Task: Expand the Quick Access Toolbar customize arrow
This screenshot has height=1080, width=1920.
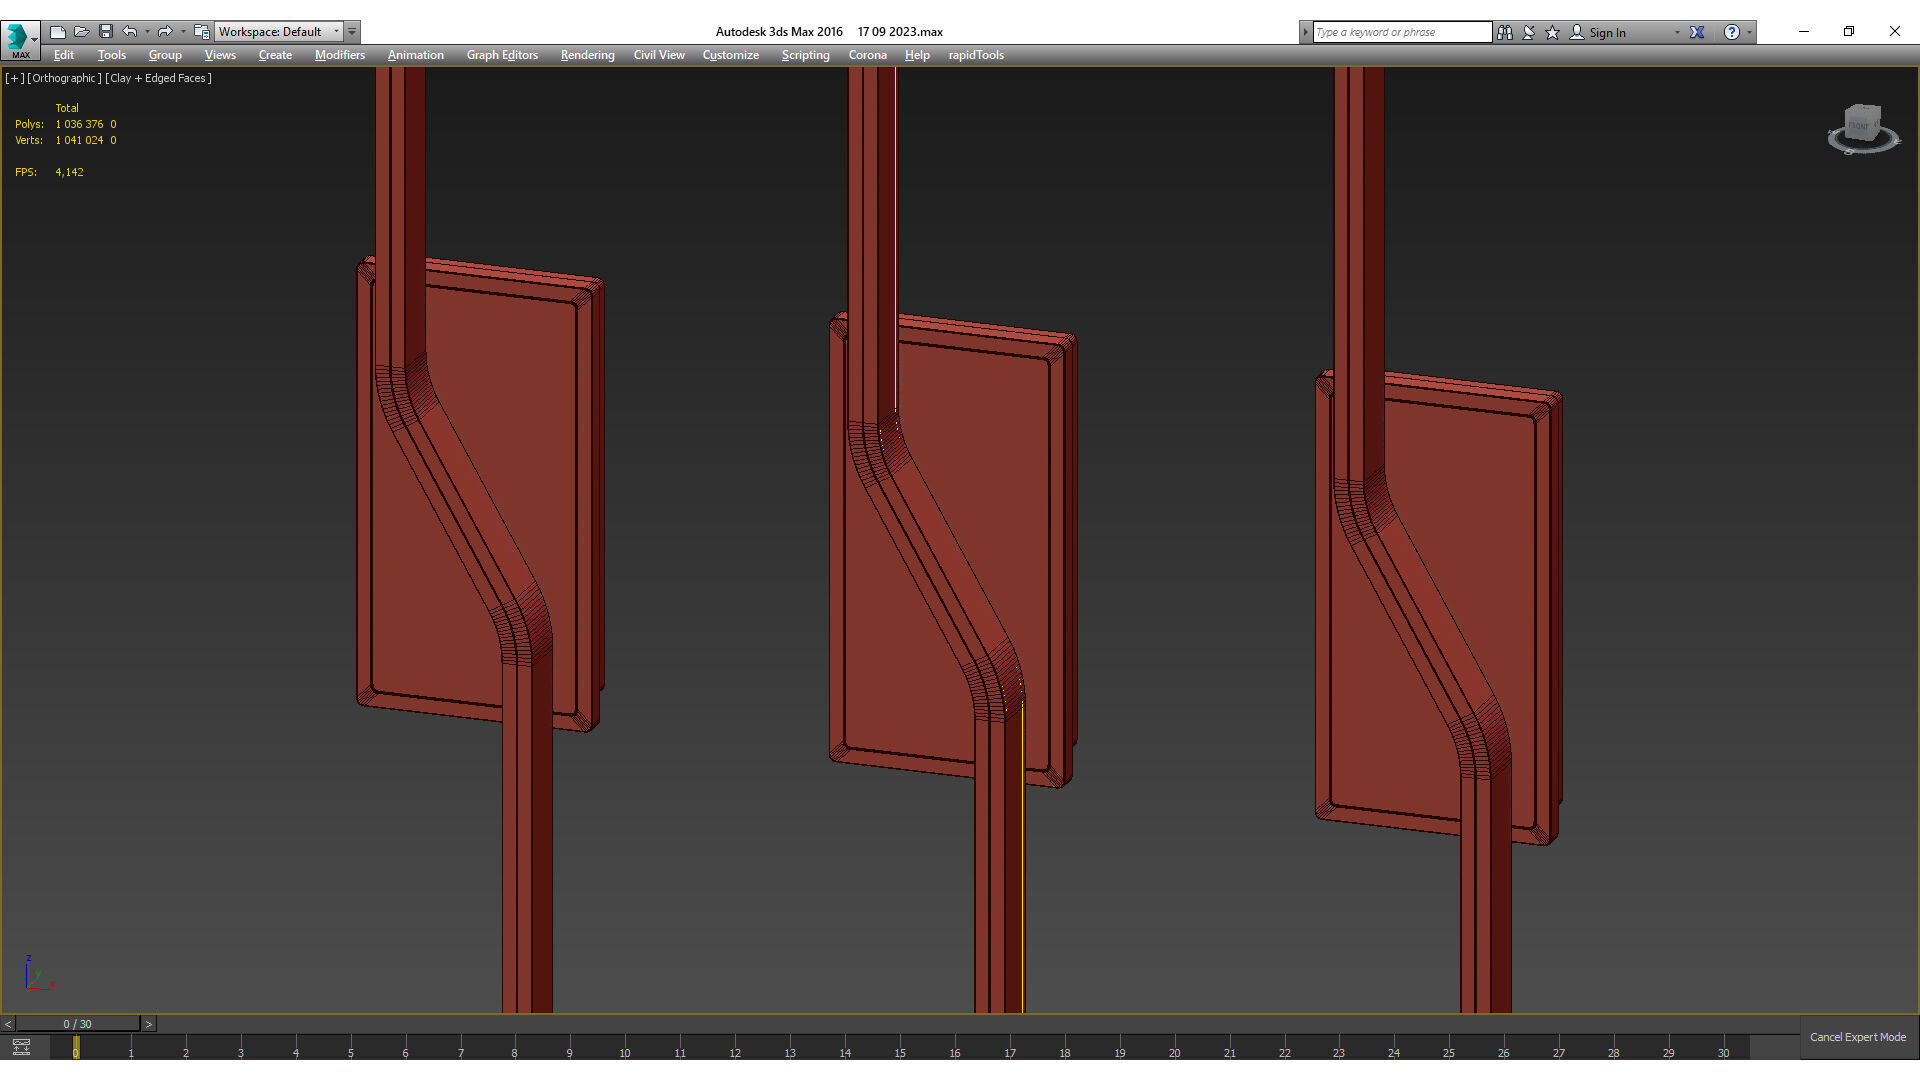Action: (352, 32)
